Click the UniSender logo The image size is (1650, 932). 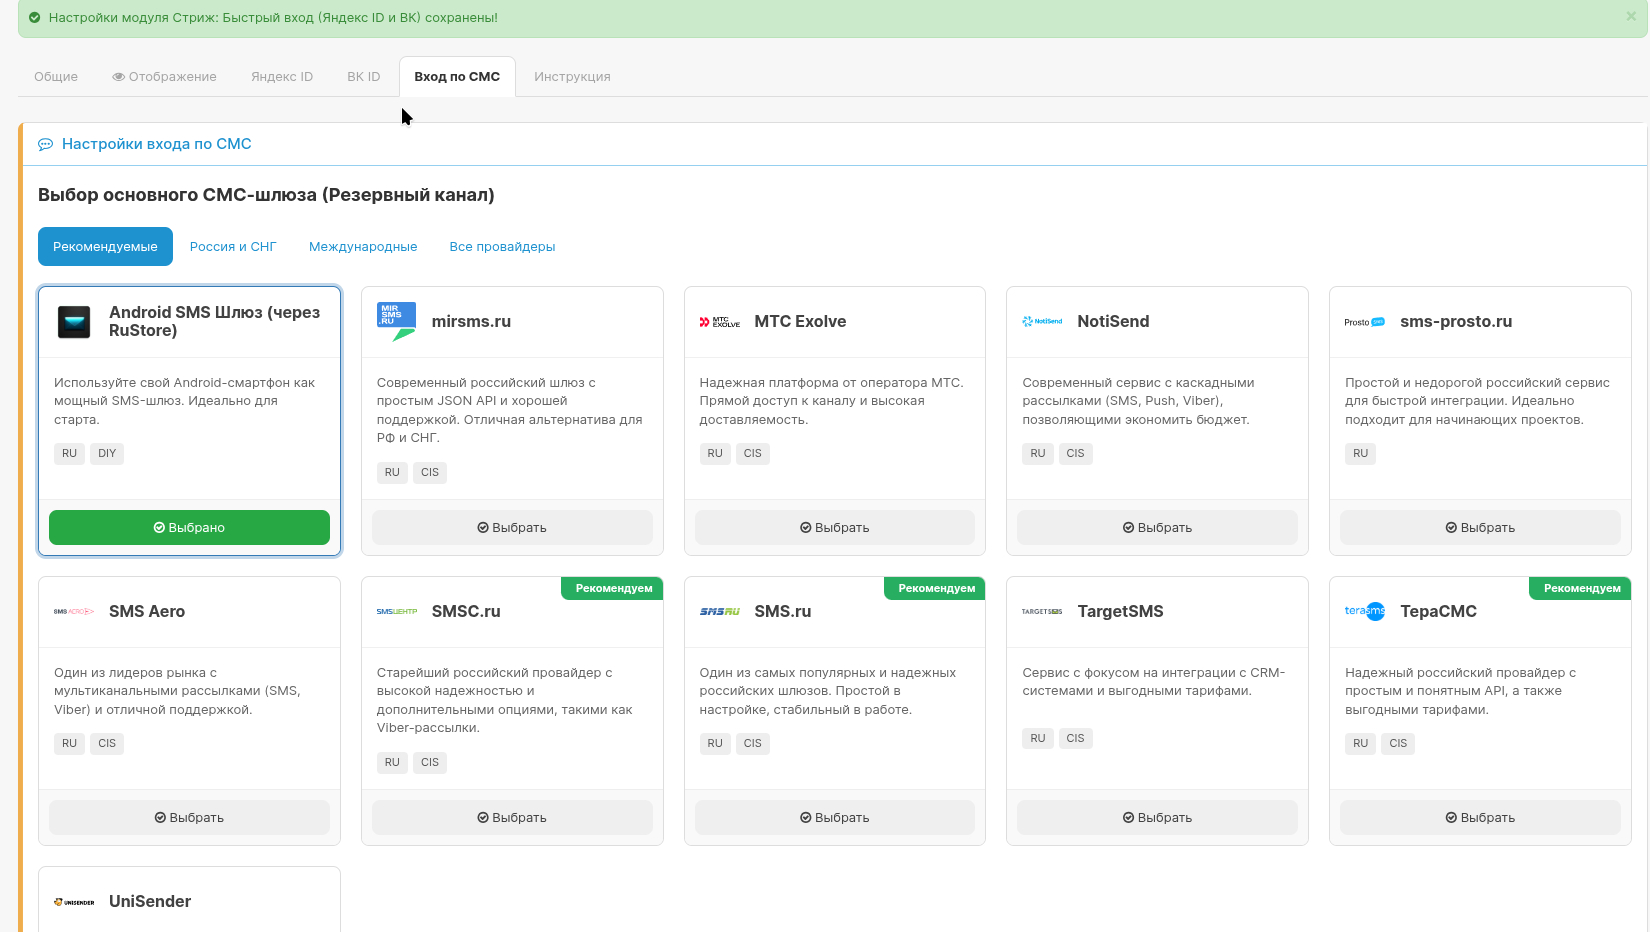(x=74, y=902)
